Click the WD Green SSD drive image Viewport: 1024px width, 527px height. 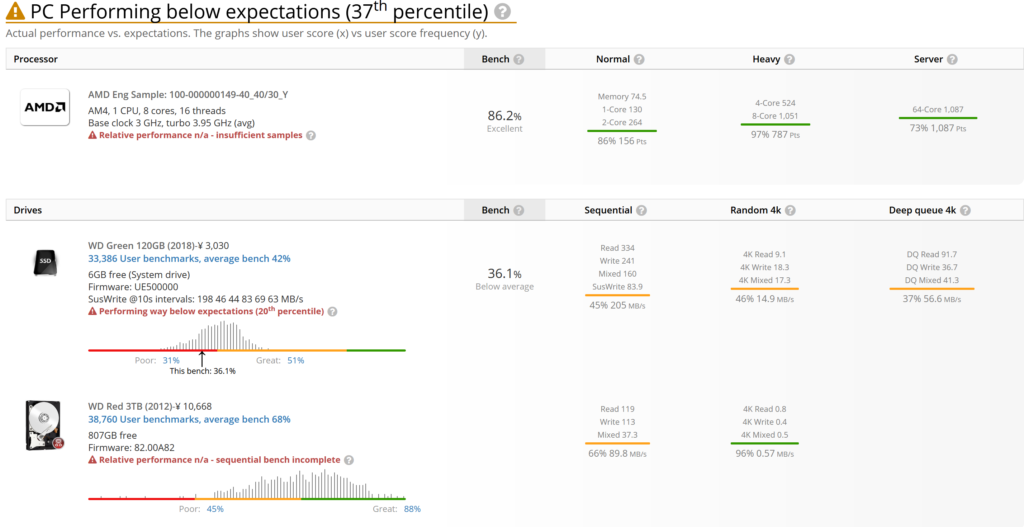(43, 262)
